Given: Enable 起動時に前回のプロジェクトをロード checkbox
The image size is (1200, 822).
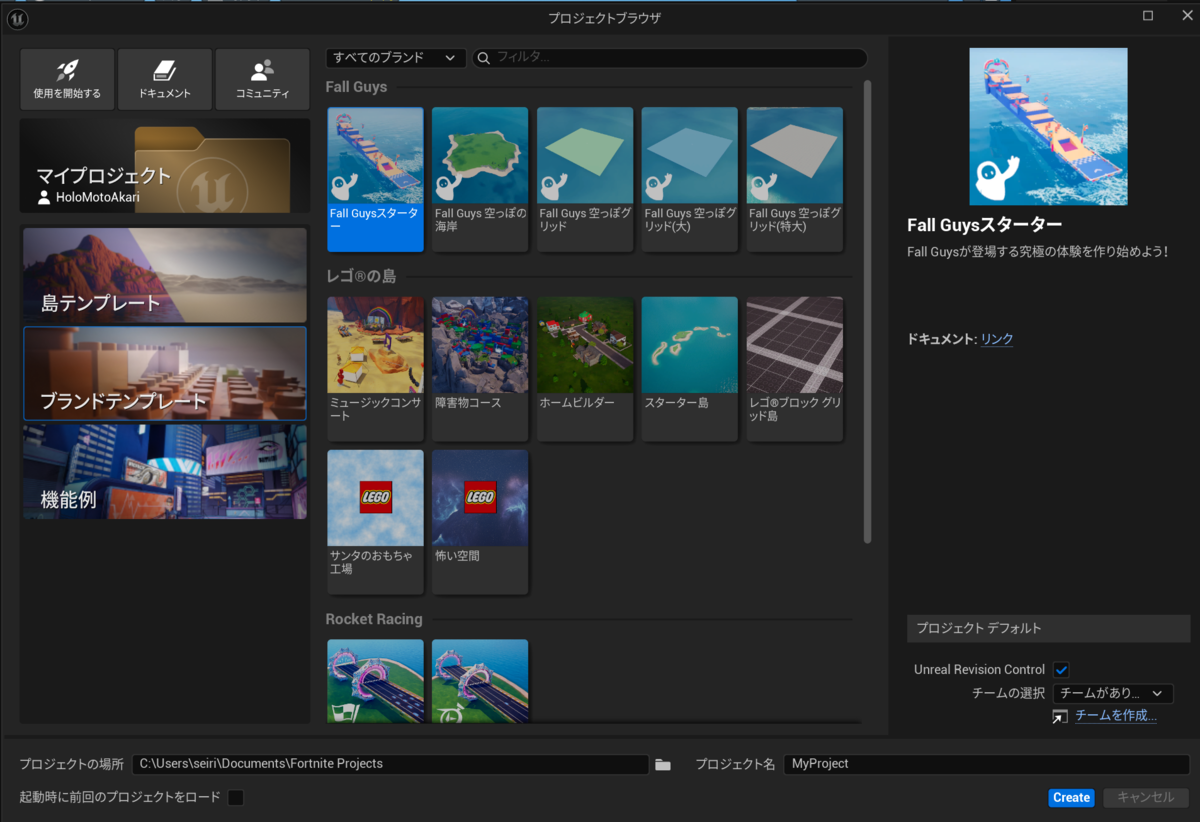Looking at the screenshot, I should point(236,797).
